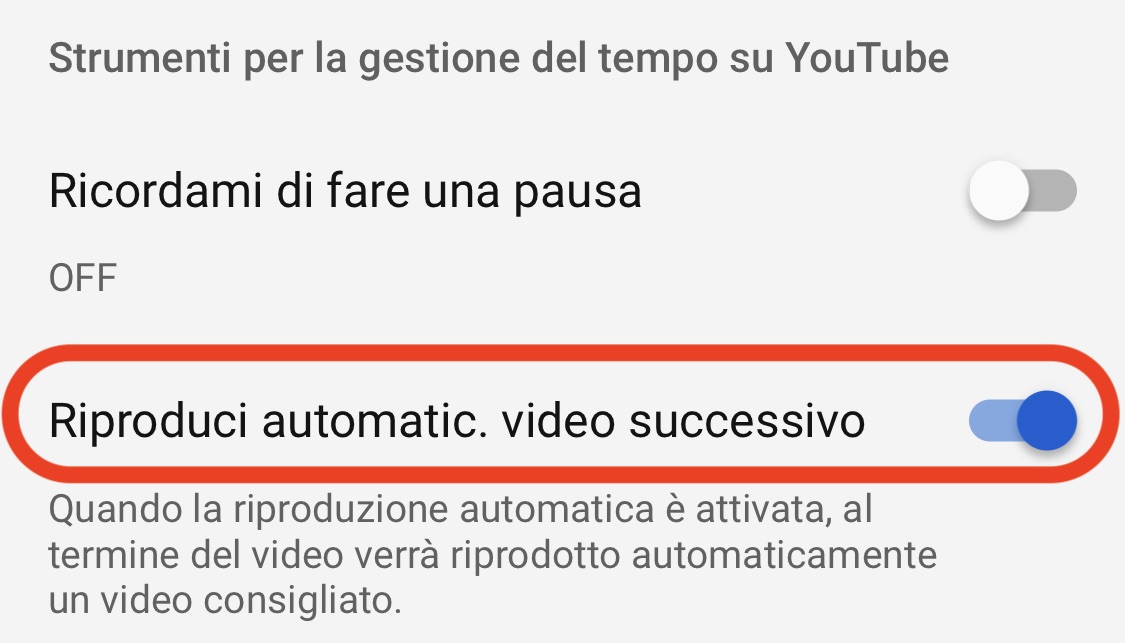Click the word 'Riproduci' in the circled setting
Screen dimensions: 1125x643
pyautogui.click(x=149, y=422)
